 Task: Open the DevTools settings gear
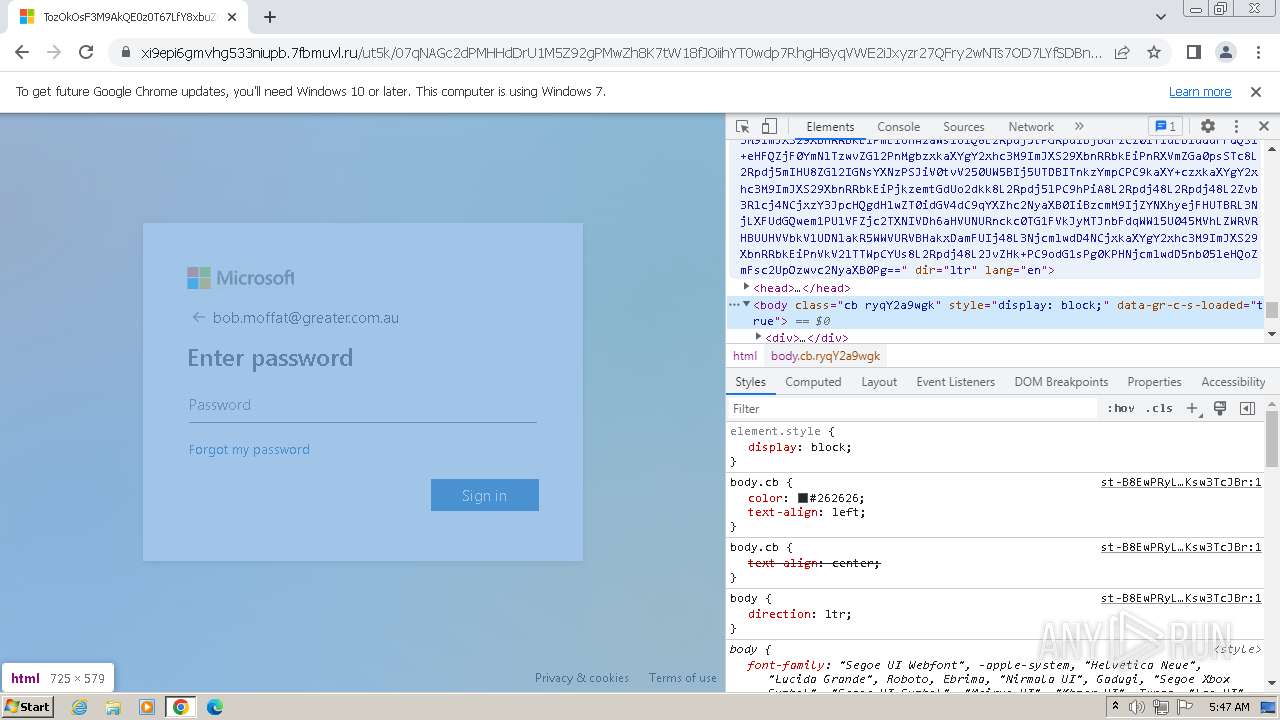click(x=1208, y=127)
